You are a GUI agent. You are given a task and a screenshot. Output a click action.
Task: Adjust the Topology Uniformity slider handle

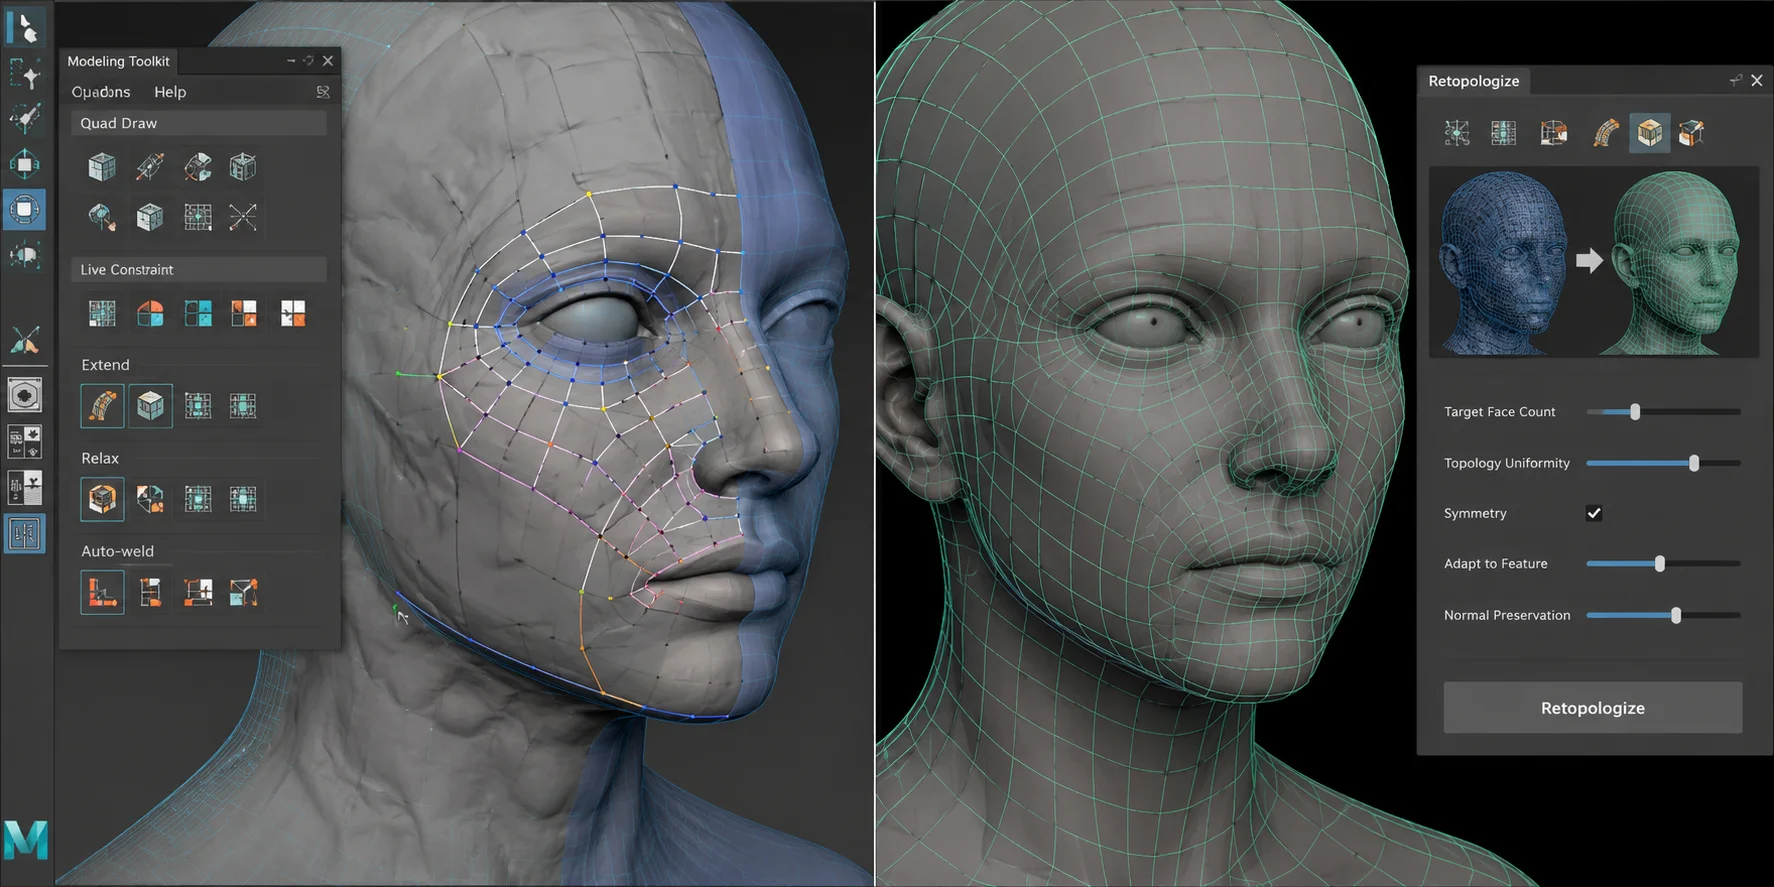(1694, 463)
